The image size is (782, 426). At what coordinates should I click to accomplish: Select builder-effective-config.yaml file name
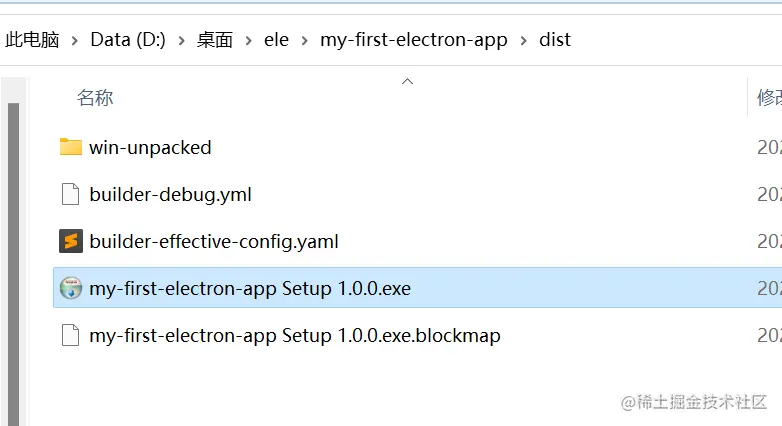(213, 241)
